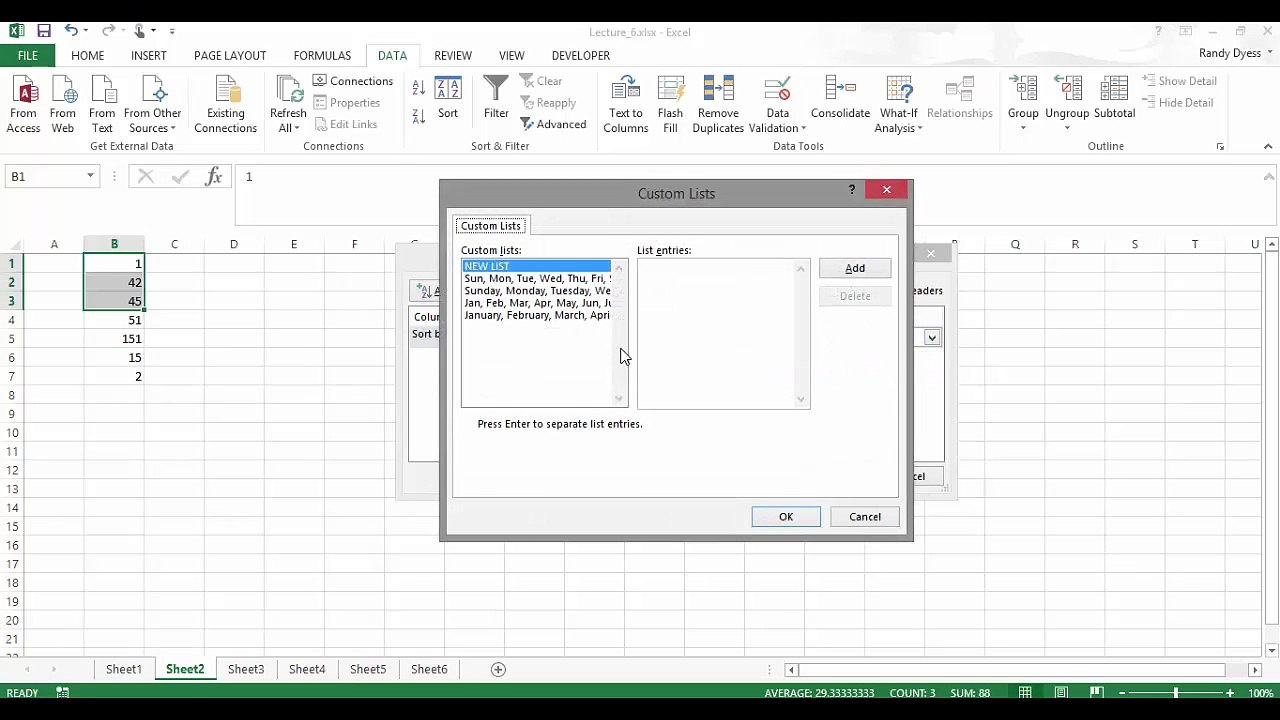Switch to Sheet4 tab
This screenshot has width=1280, height=720.
(307, 670)
